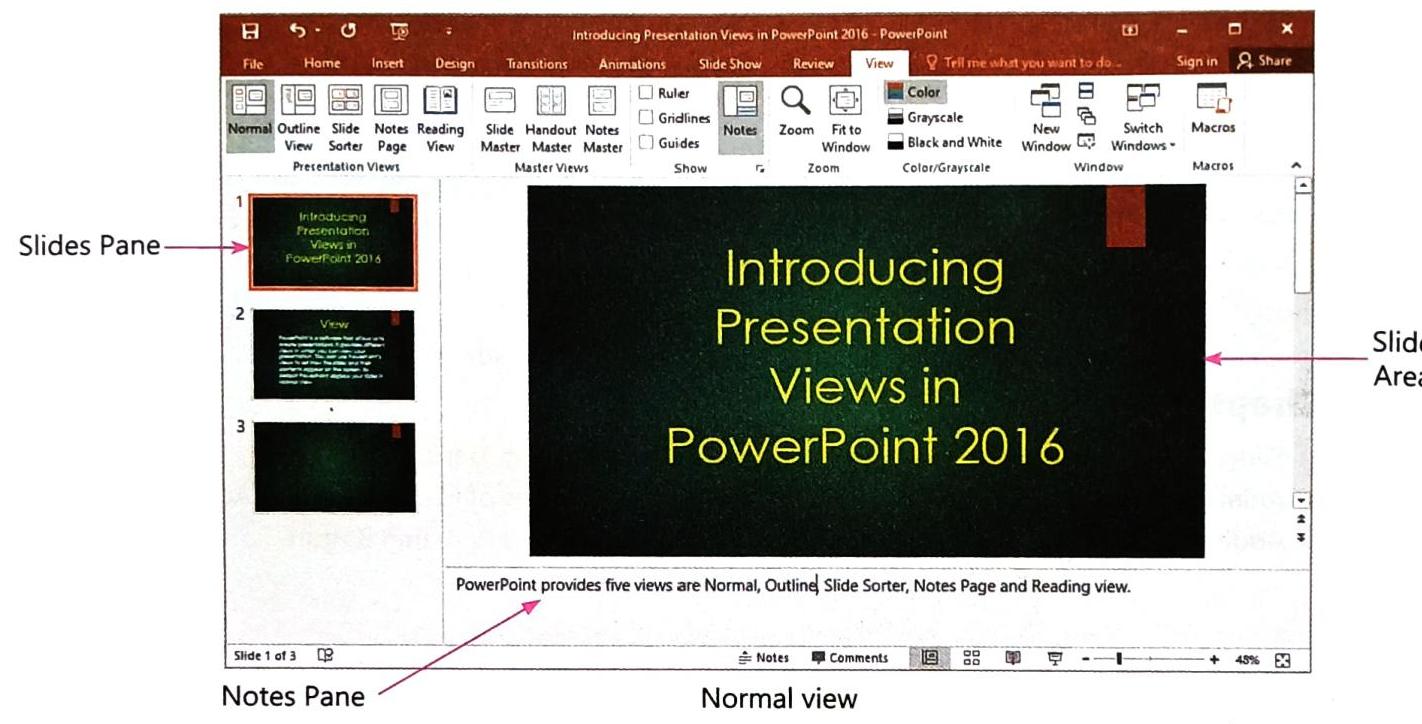Open Notes Master view
This screenshot has width=1422, height=724.
coord(602,119)
